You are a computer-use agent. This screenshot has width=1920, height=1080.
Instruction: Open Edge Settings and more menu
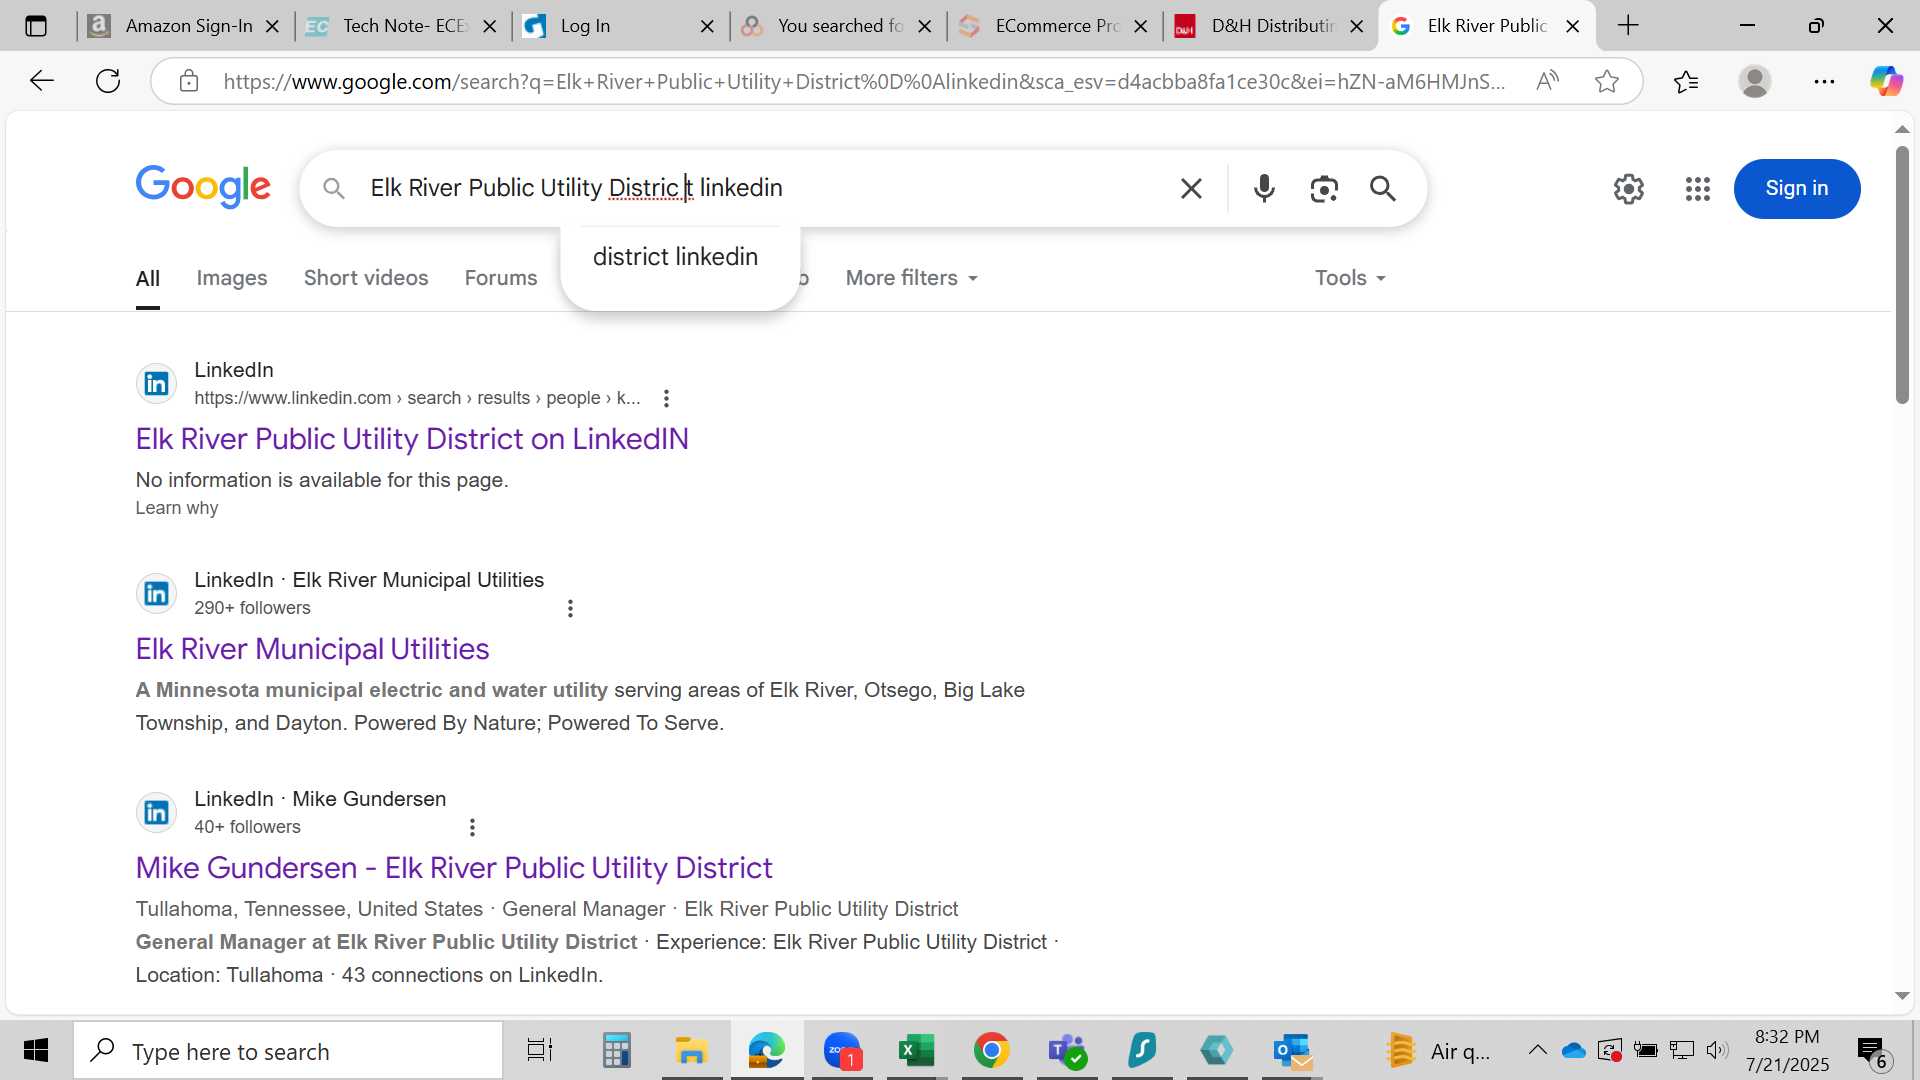click(x=1824, y=81)
